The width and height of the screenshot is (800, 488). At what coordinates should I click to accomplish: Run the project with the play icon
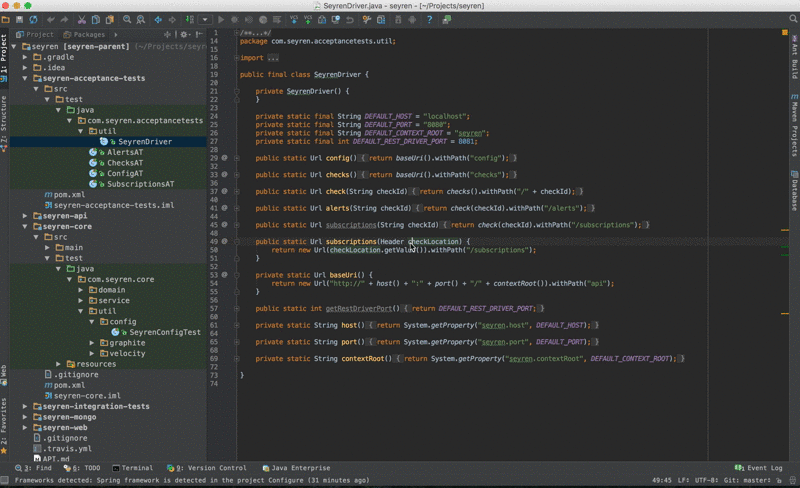pos(221,19)
